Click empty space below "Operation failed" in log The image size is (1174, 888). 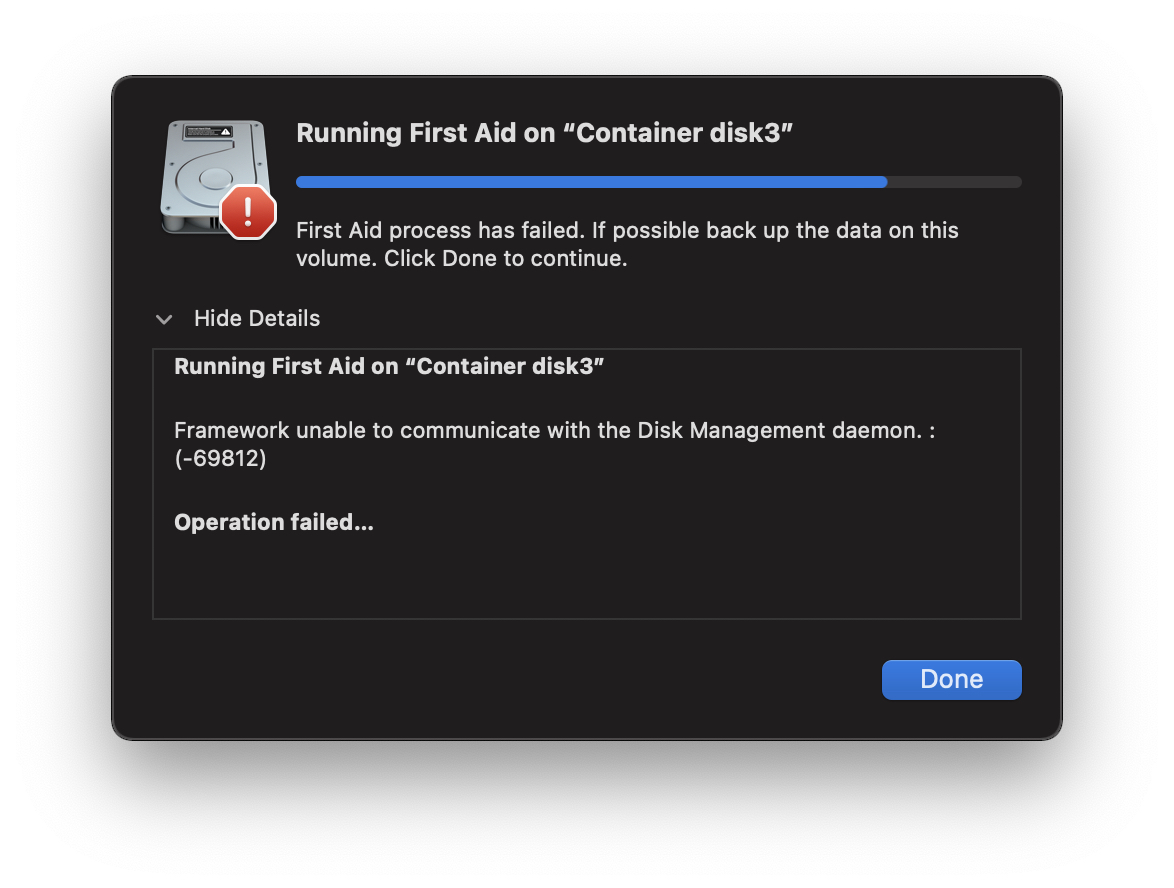point(585,580)
